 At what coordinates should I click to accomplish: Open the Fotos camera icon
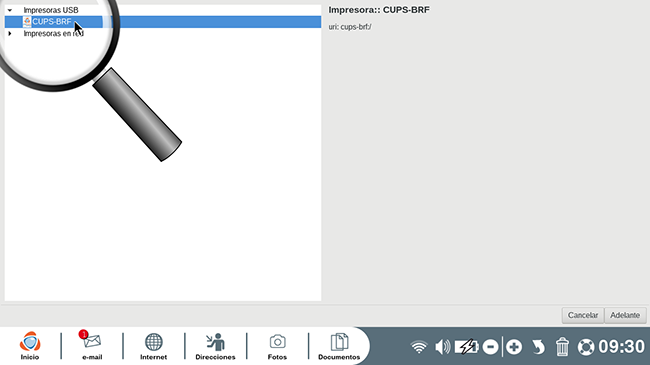(x=277, y=345)
